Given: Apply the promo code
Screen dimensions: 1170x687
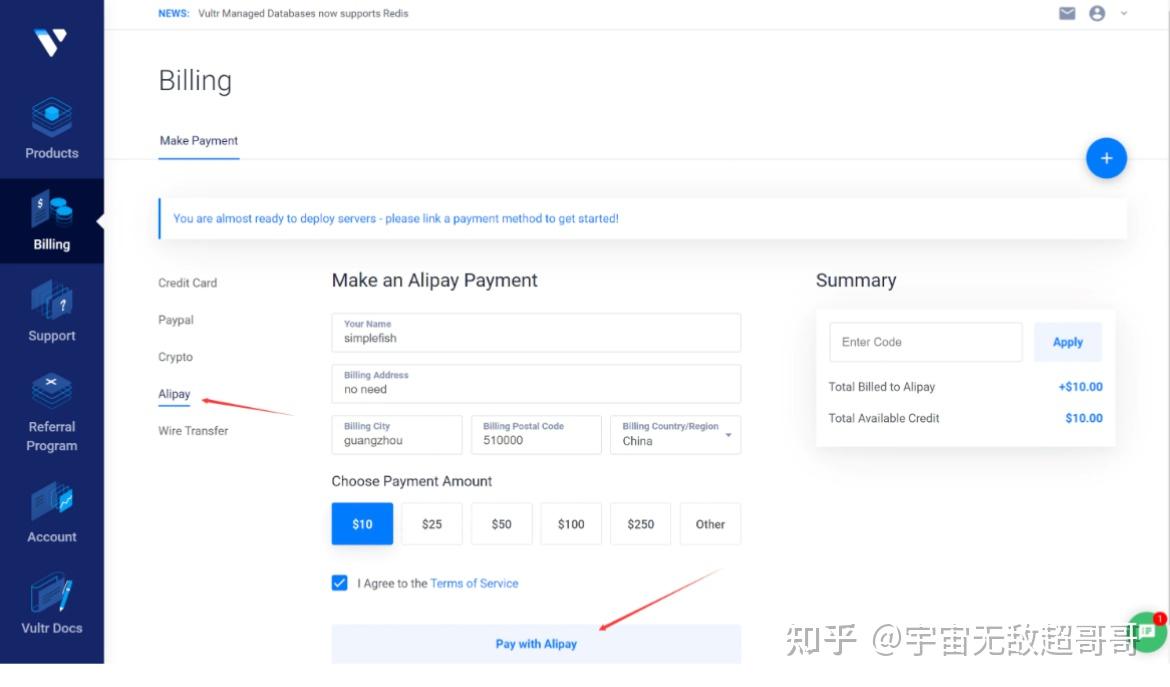Looking at the screenshot, I should 1067,342.
